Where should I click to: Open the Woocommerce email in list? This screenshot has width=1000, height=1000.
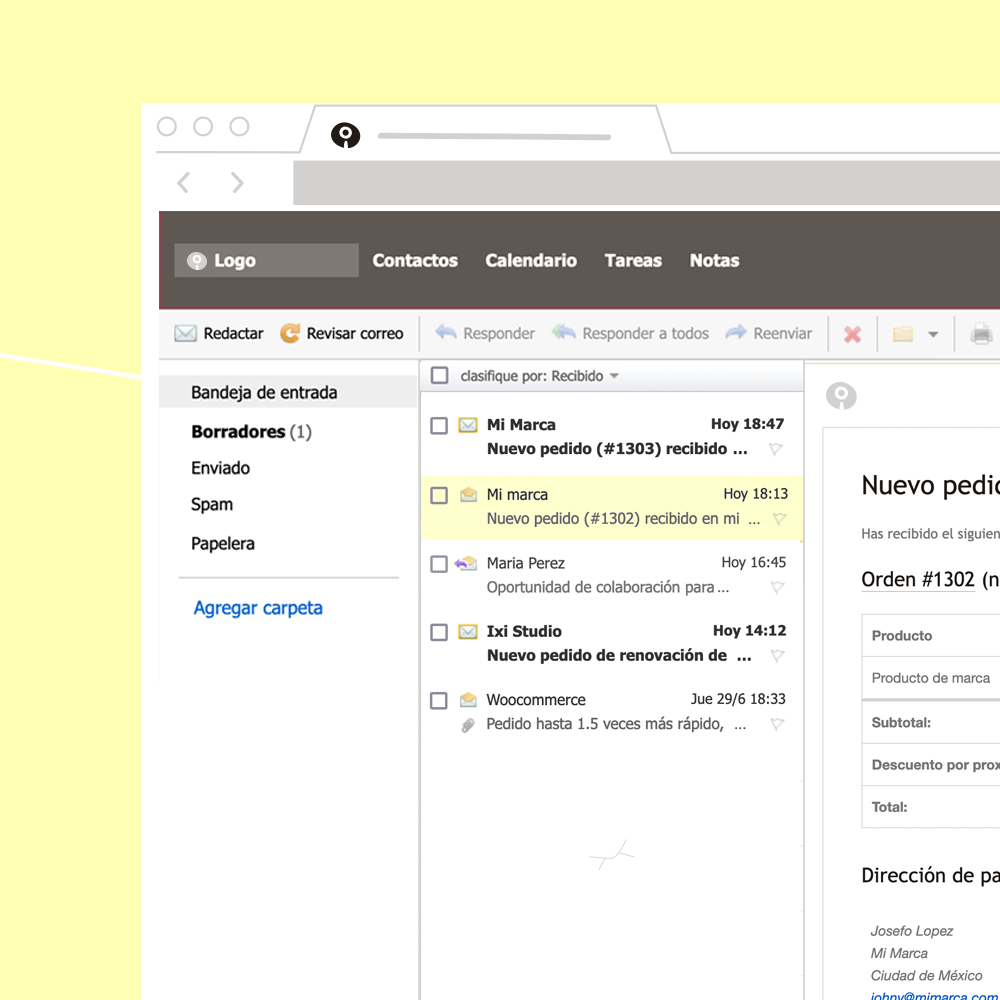click(x=612, y=712)
